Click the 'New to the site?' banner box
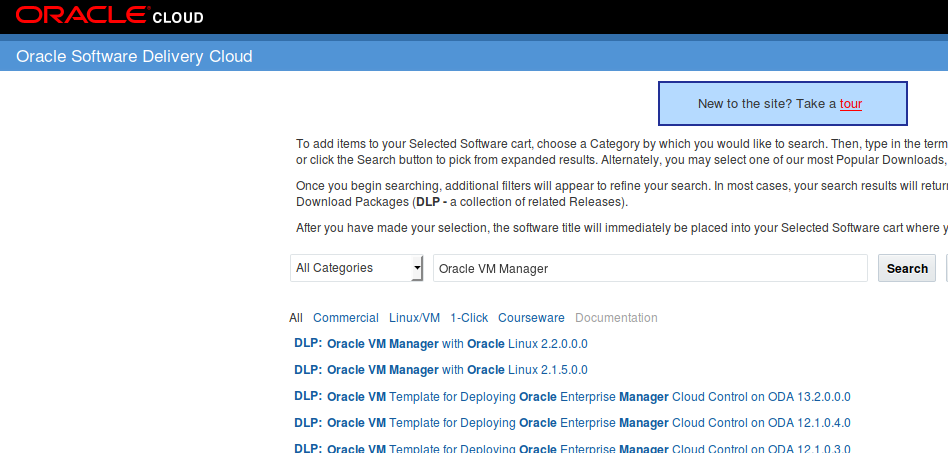The image size is (948, 453). [x=760, y=104]
